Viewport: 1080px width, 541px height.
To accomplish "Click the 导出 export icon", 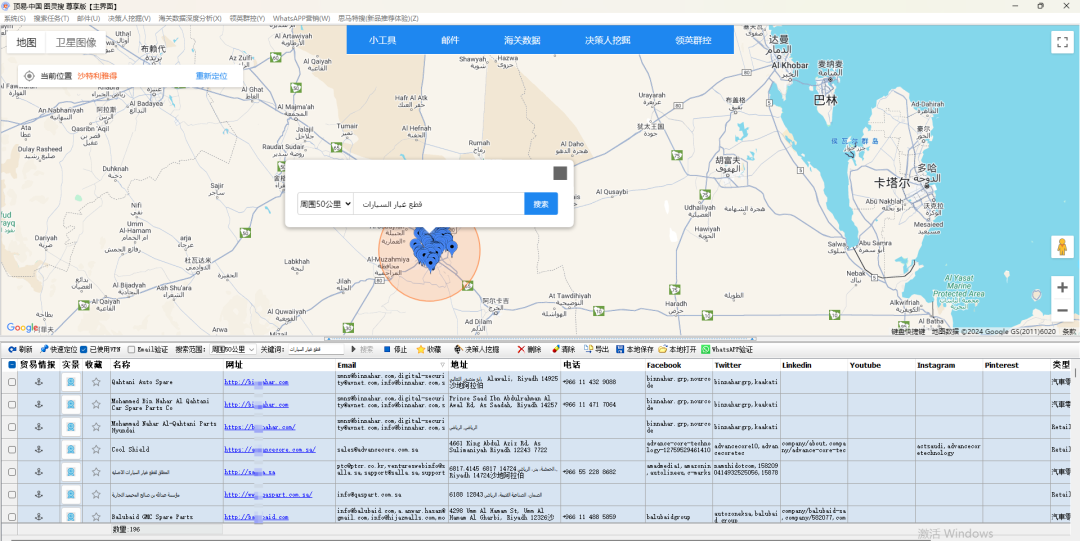I will [x=588, y=349].
